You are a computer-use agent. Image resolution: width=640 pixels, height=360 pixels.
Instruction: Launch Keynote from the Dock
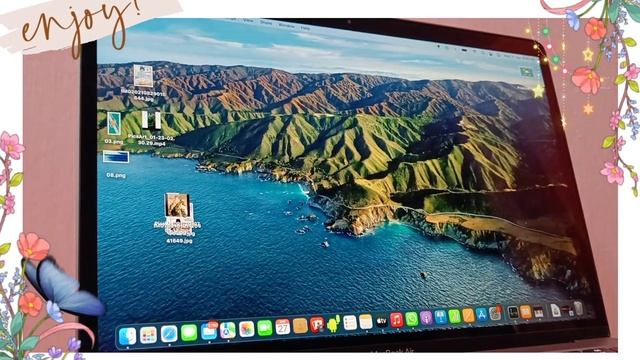pyautogui.click(x=440, y=317)
